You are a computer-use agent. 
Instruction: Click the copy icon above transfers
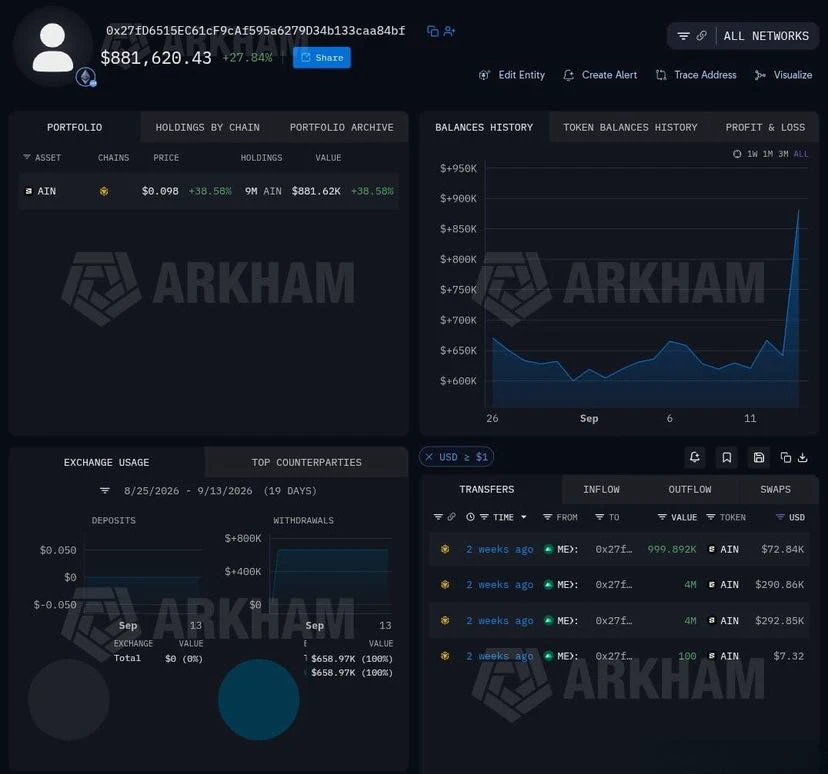(786, 457)
